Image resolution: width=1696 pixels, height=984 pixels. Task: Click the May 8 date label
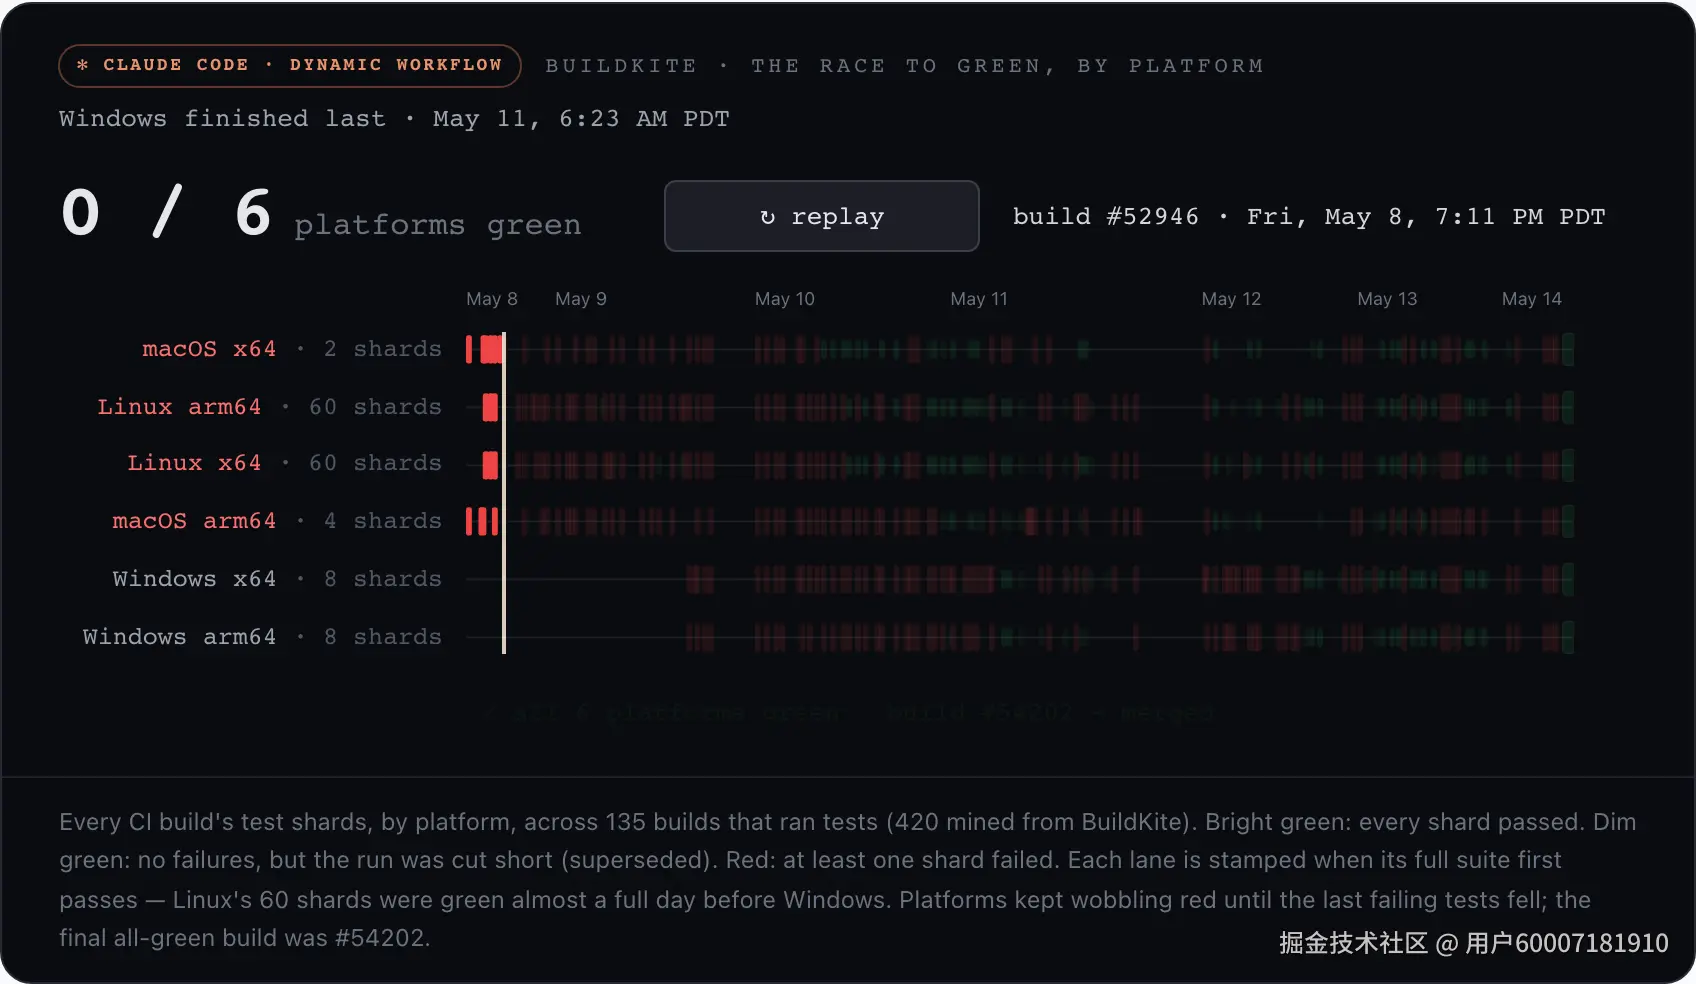[x=492, y=299]
